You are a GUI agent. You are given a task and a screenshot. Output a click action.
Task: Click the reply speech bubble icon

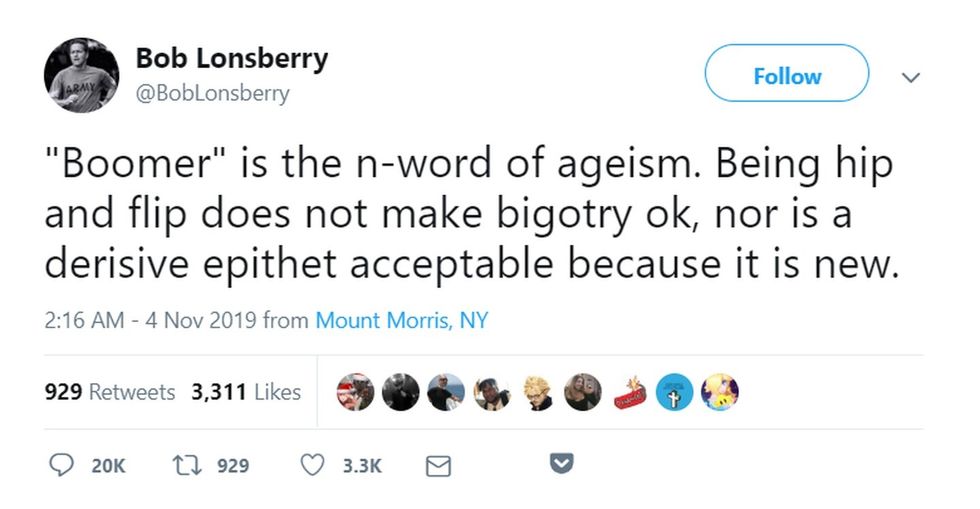tap(61, 465)
